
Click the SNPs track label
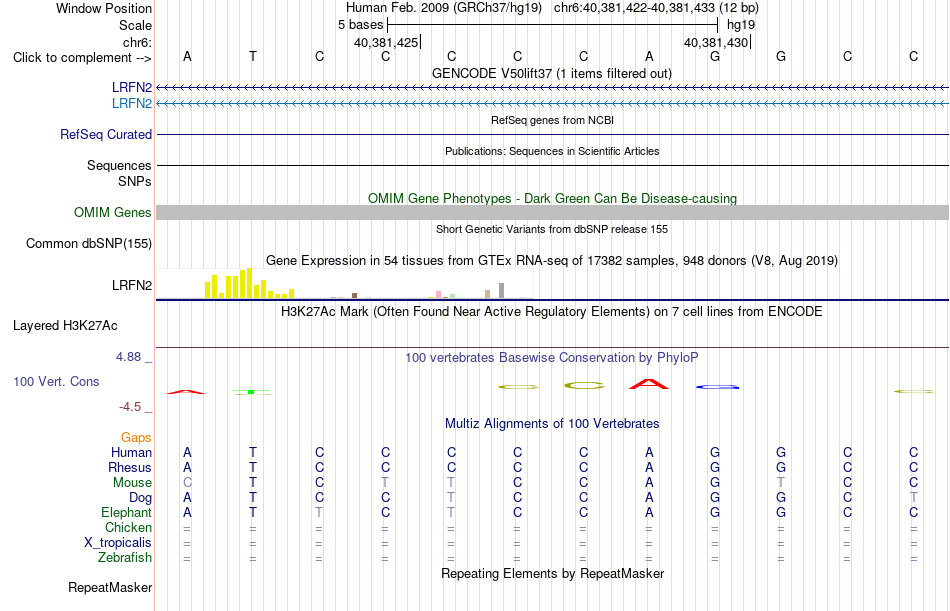point(135,181)
